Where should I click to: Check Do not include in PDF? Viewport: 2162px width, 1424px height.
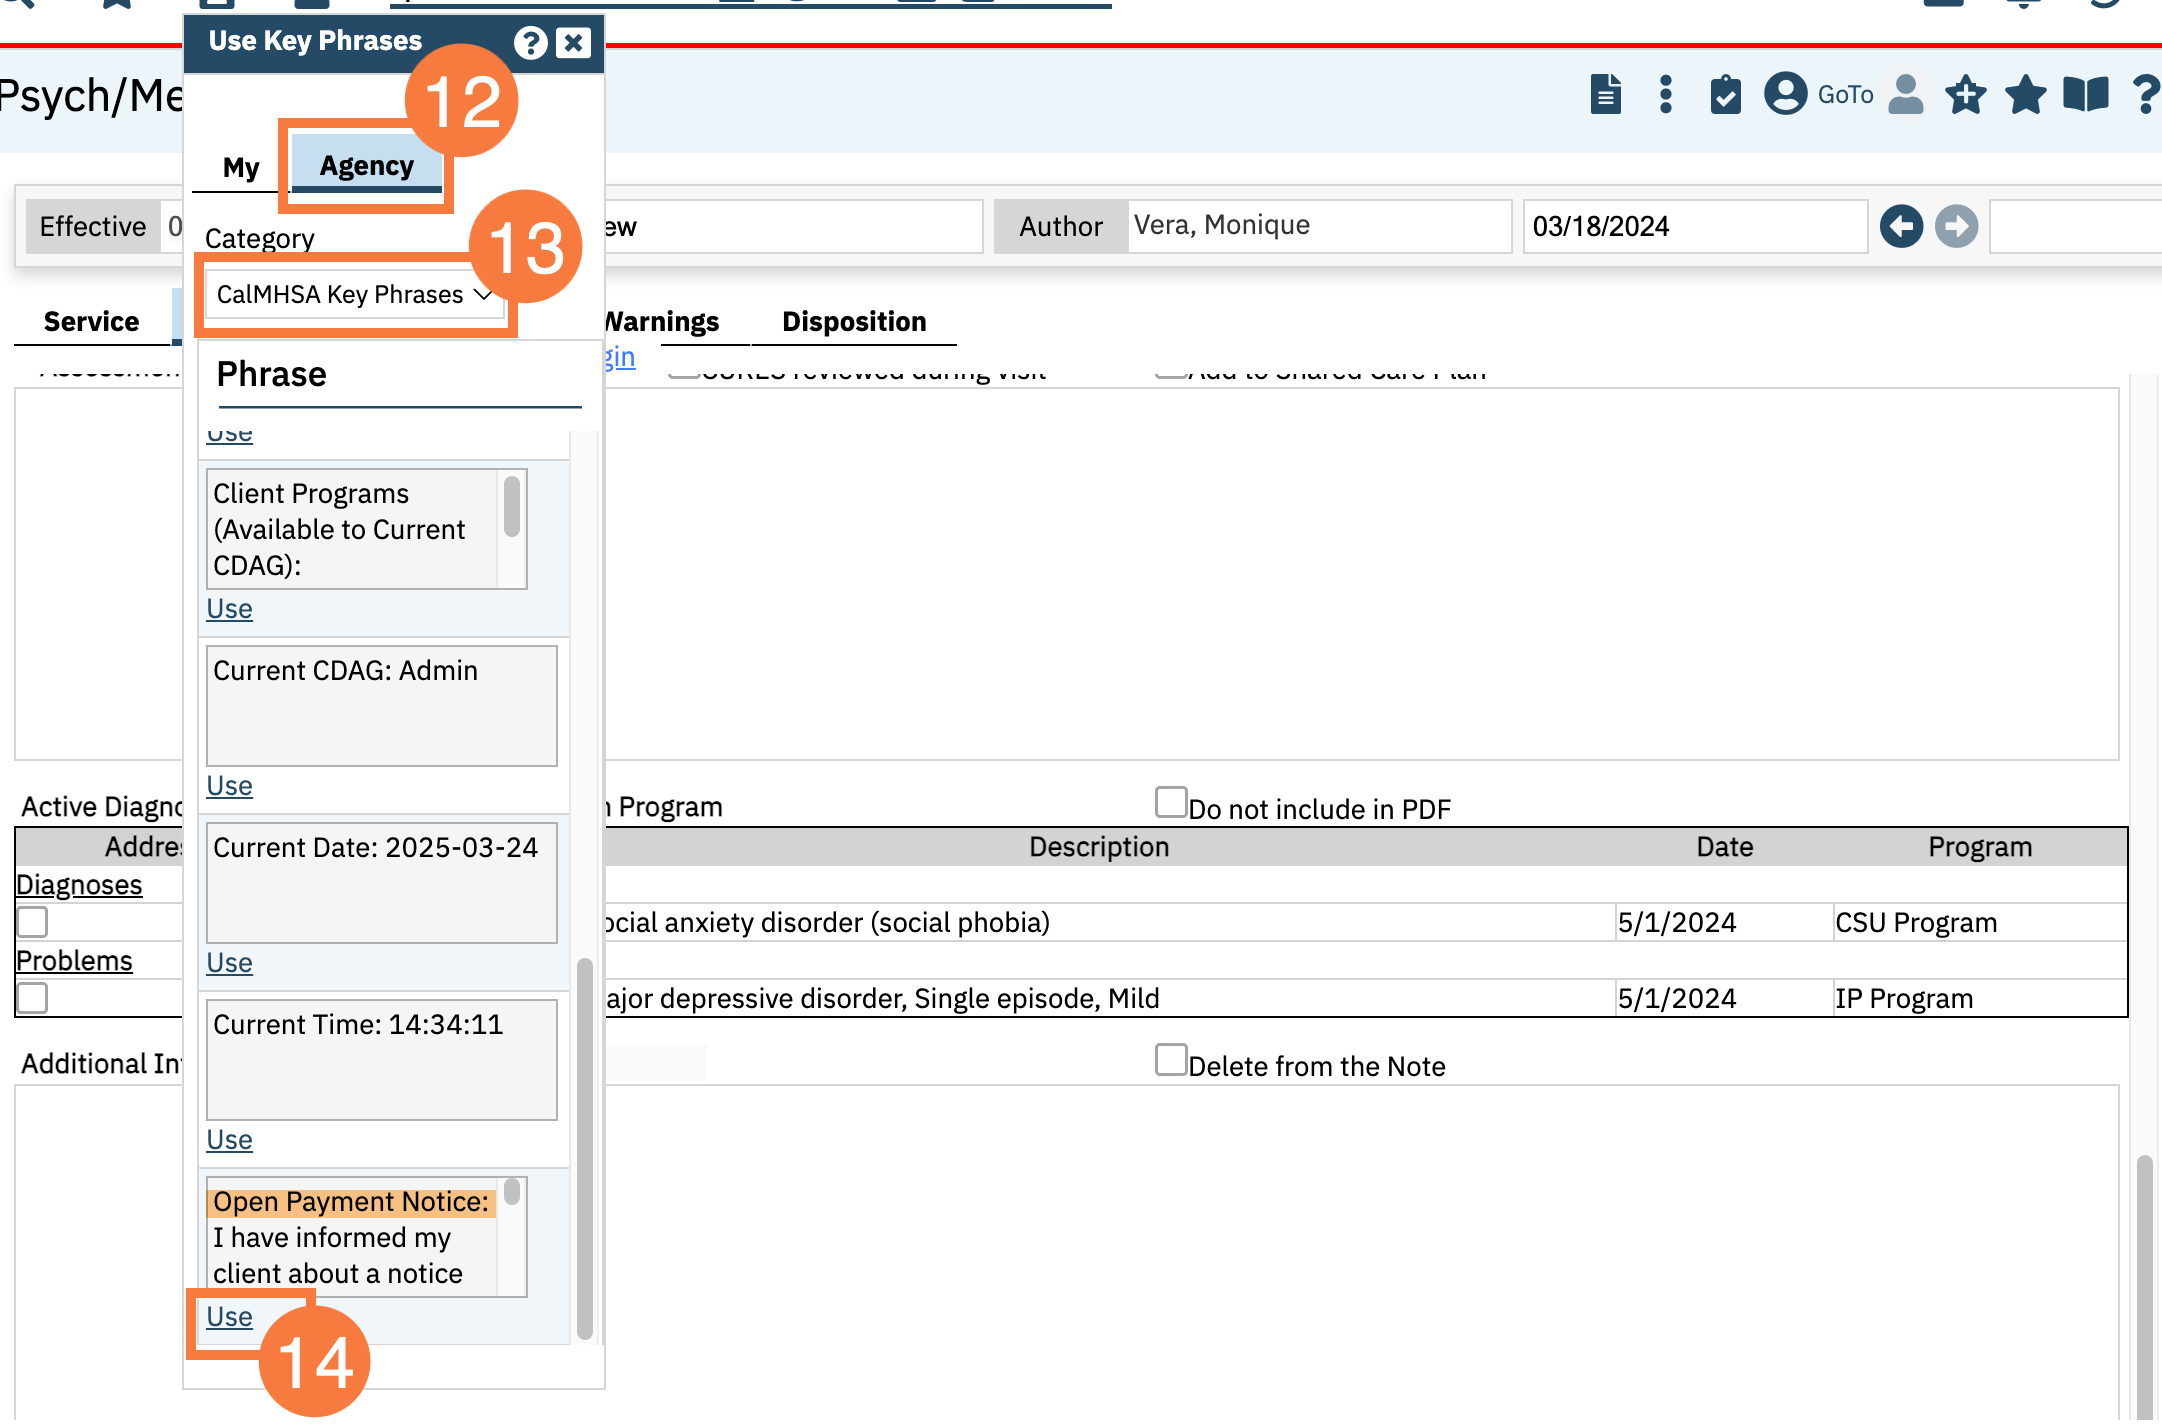[1170, 802]
